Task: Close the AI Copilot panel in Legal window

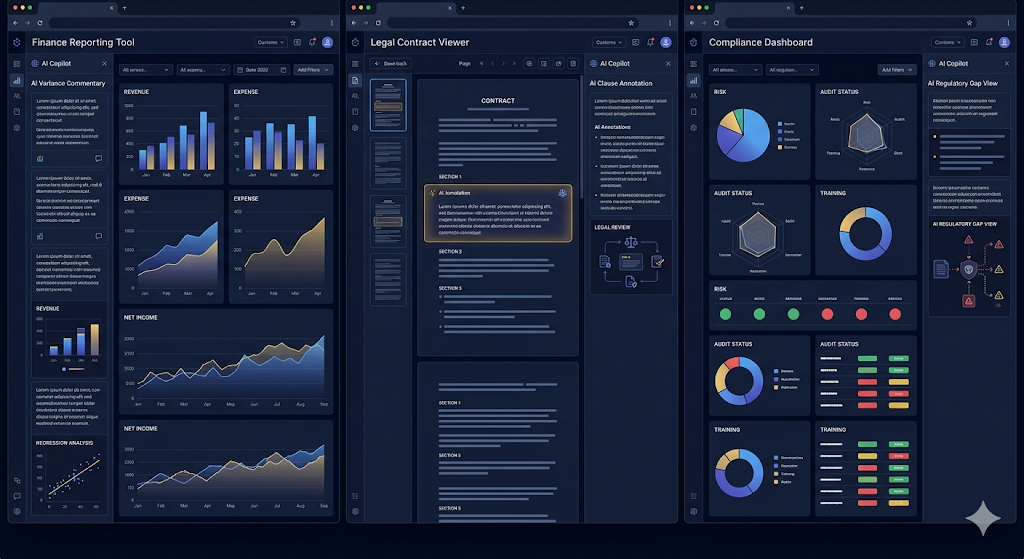Action: pyautogui.click(x=668, y=64)
